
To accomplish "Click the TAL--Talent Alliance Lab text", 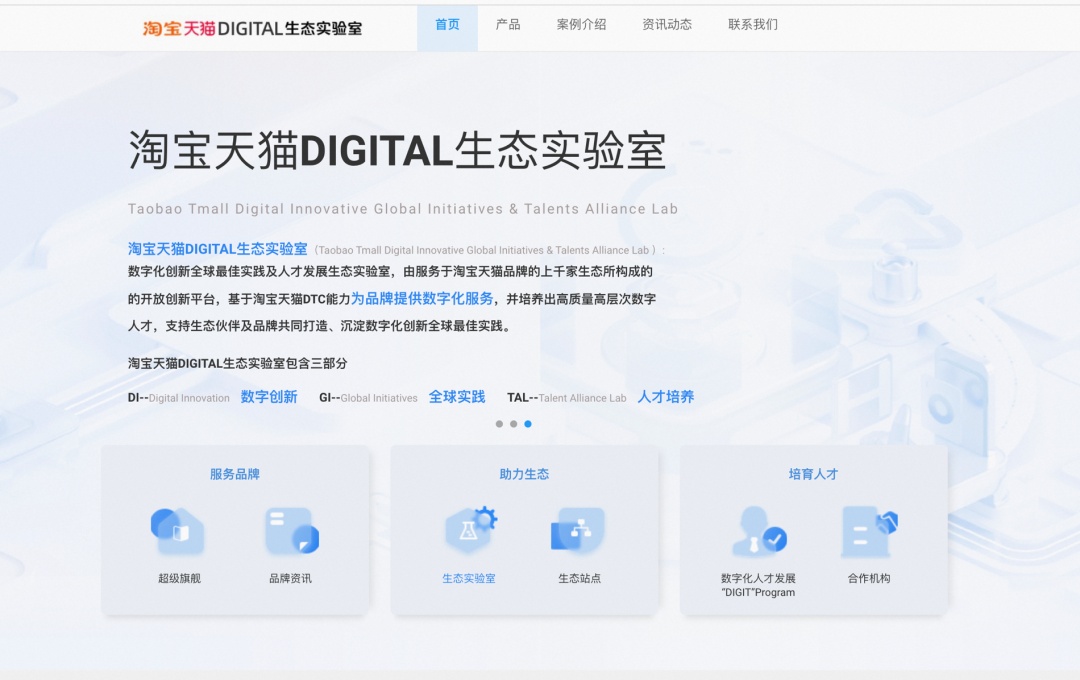I will tap(566, 398).
